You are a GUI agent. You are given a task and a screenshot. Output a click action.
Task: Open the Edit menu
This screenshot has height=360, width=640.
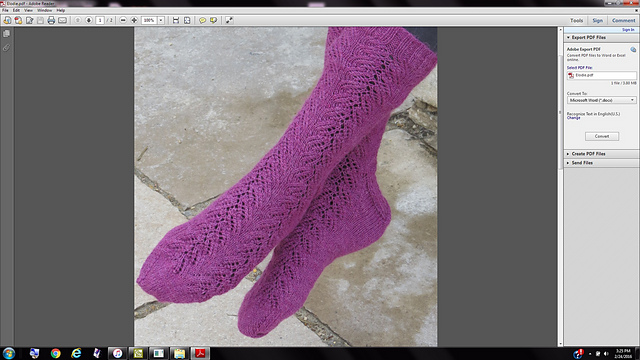[16, 10]
